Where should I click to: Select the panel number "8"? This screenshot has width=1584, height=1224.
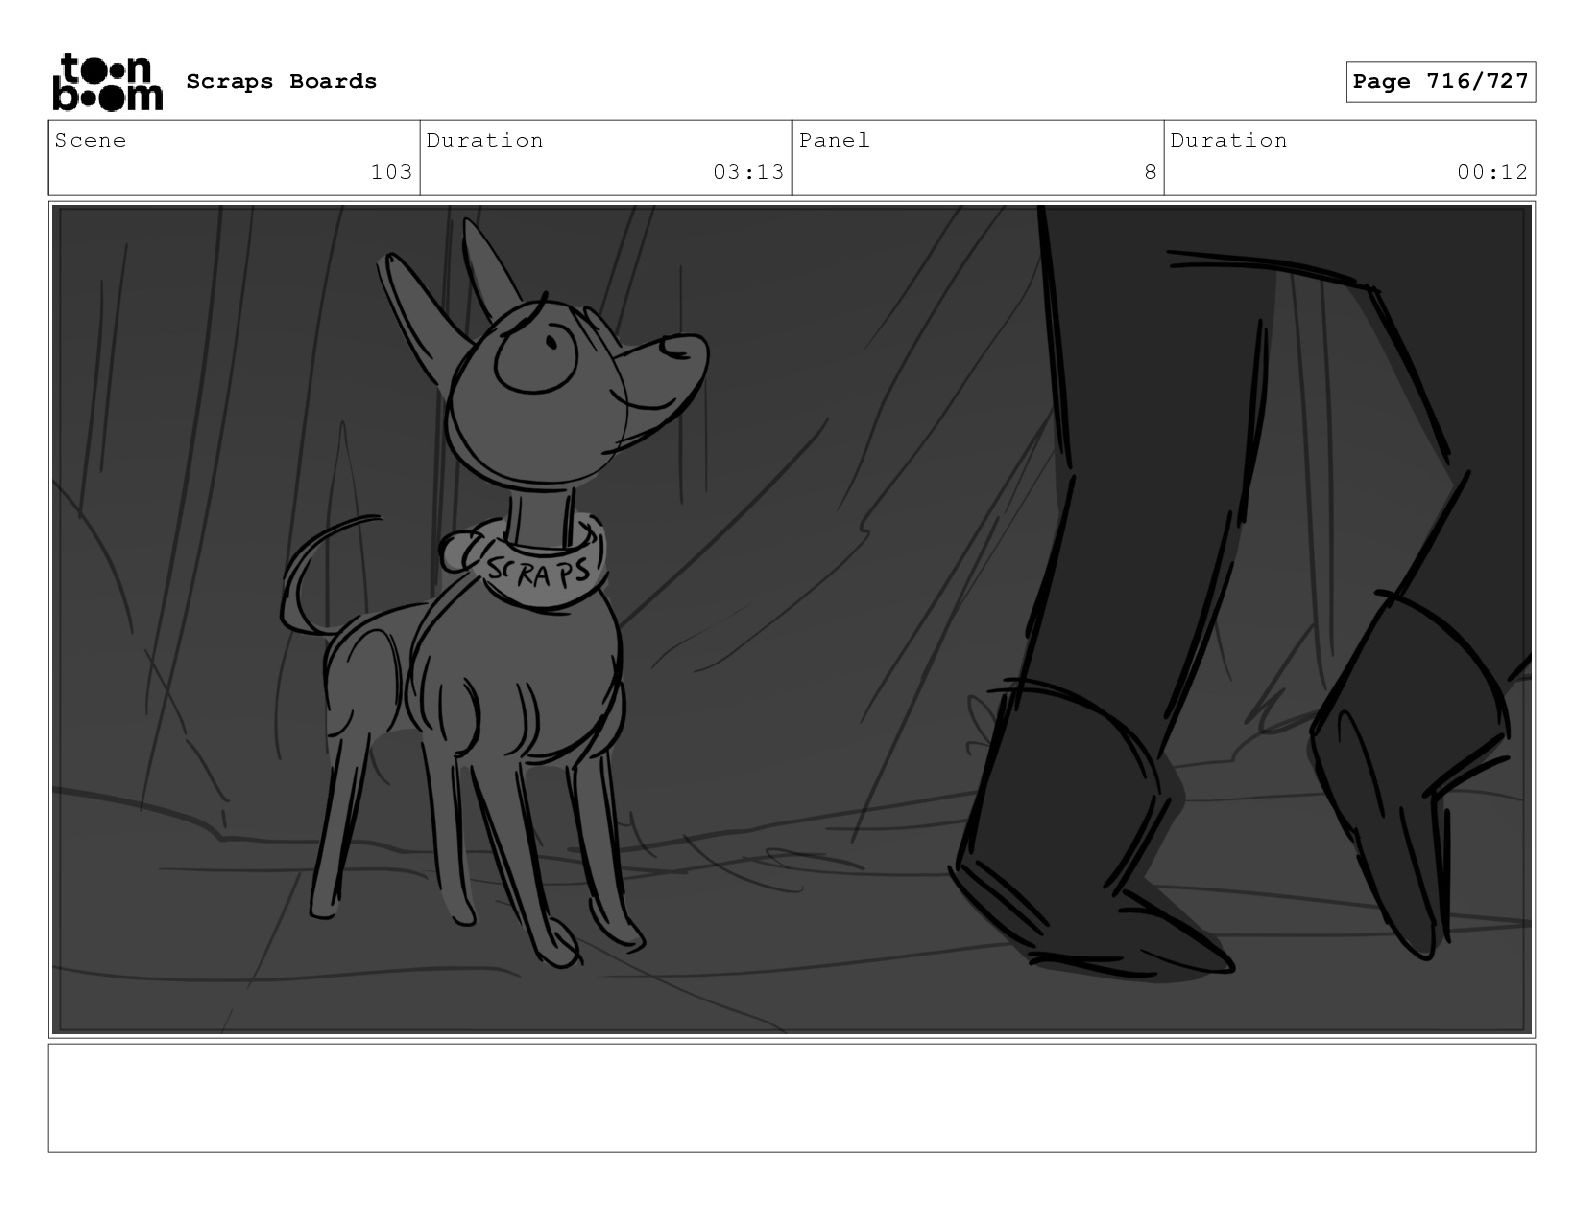1150,172
